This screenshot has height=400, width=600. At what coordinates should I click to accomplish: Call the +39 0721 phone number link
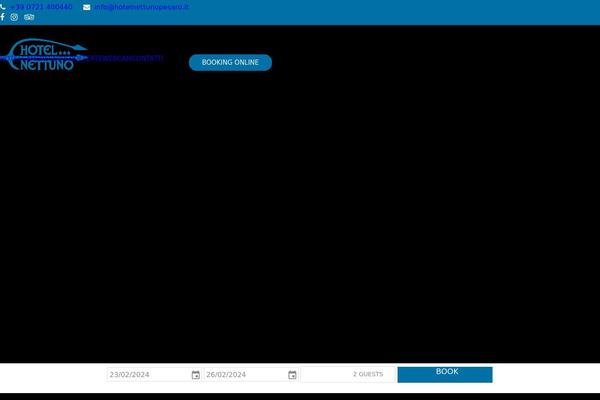click(x=41, y=7)
